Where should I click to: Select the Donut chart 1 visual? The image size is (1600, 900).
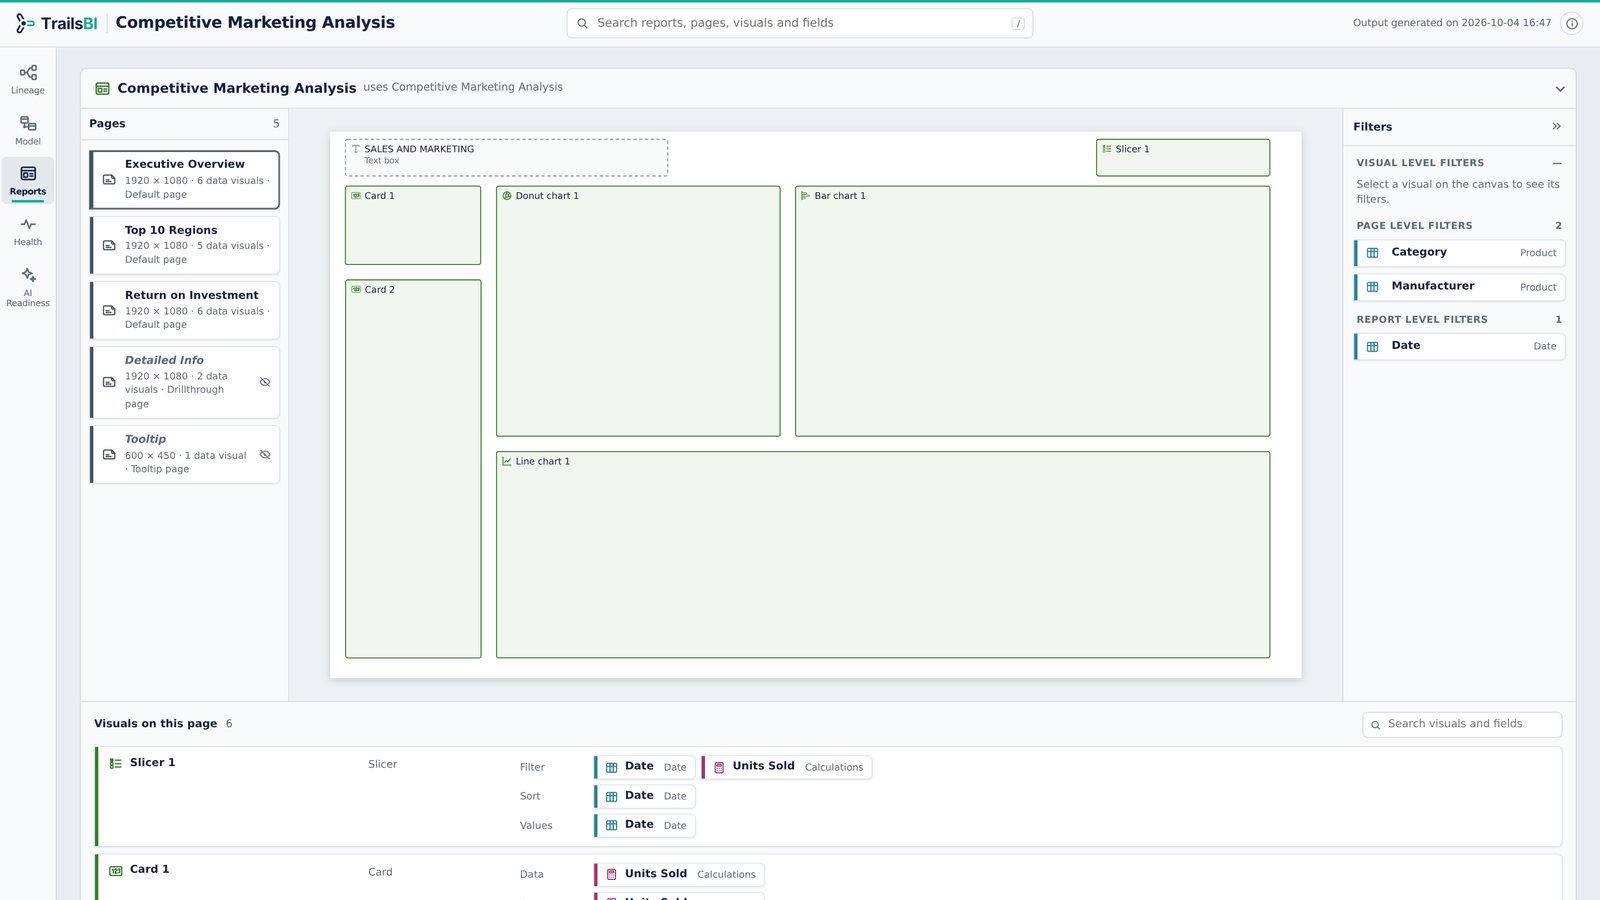638,311
